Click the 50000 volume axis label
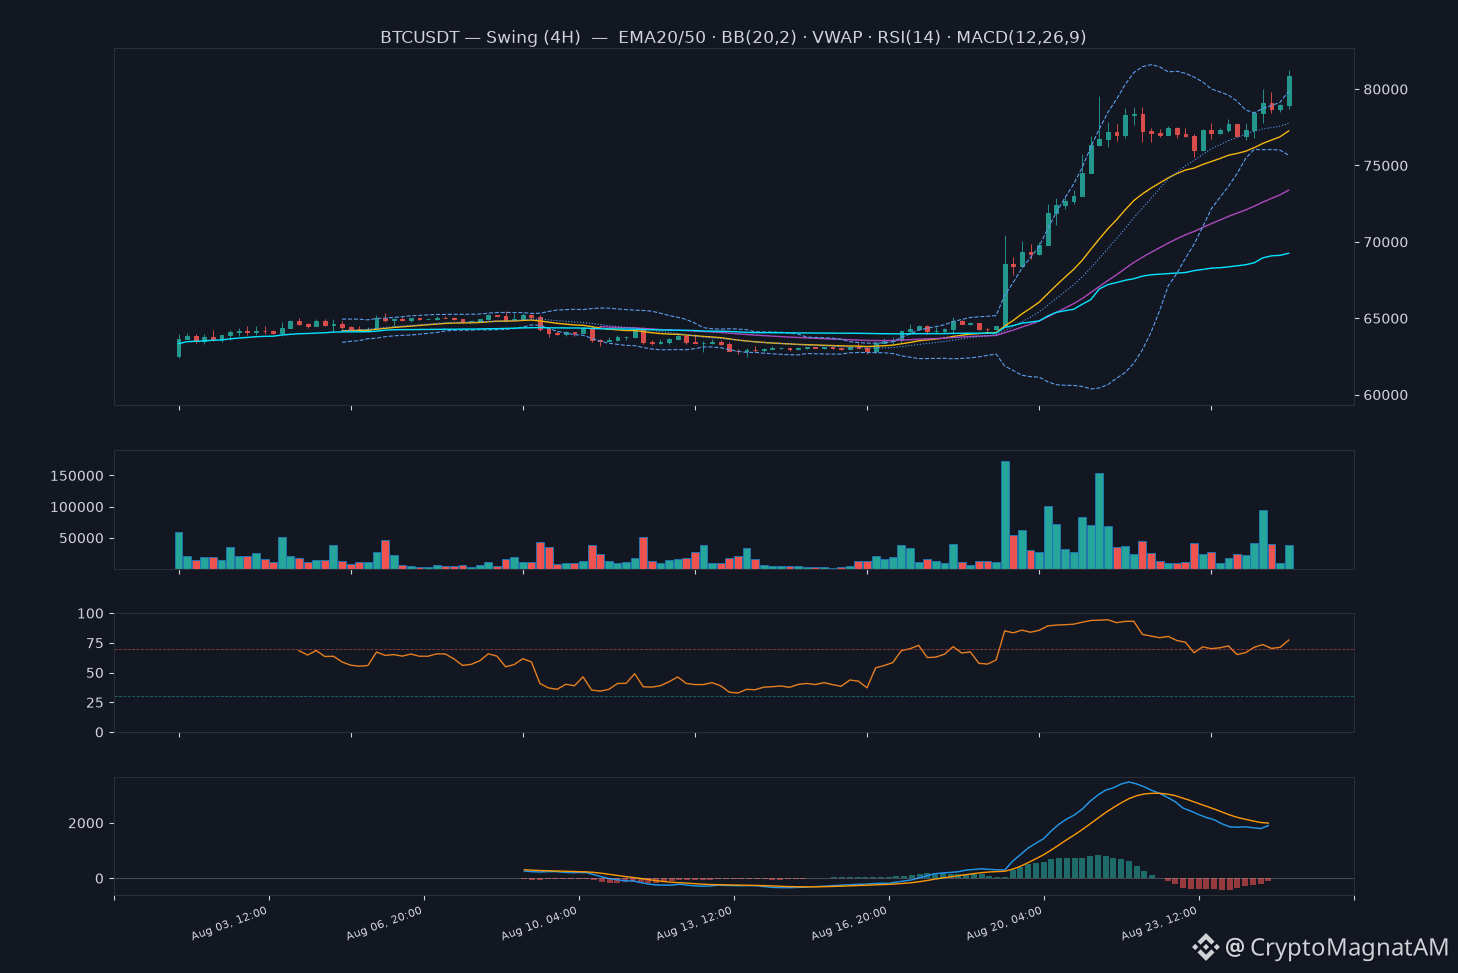The height and width of the screenshot is (973, 1458). [82, 538]
